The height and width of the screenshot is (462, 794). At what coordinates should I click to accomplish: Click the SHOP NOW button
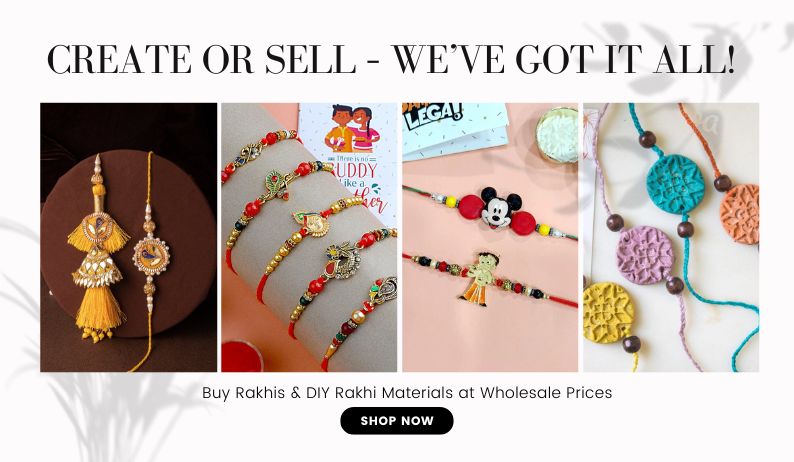coord(396,420)
